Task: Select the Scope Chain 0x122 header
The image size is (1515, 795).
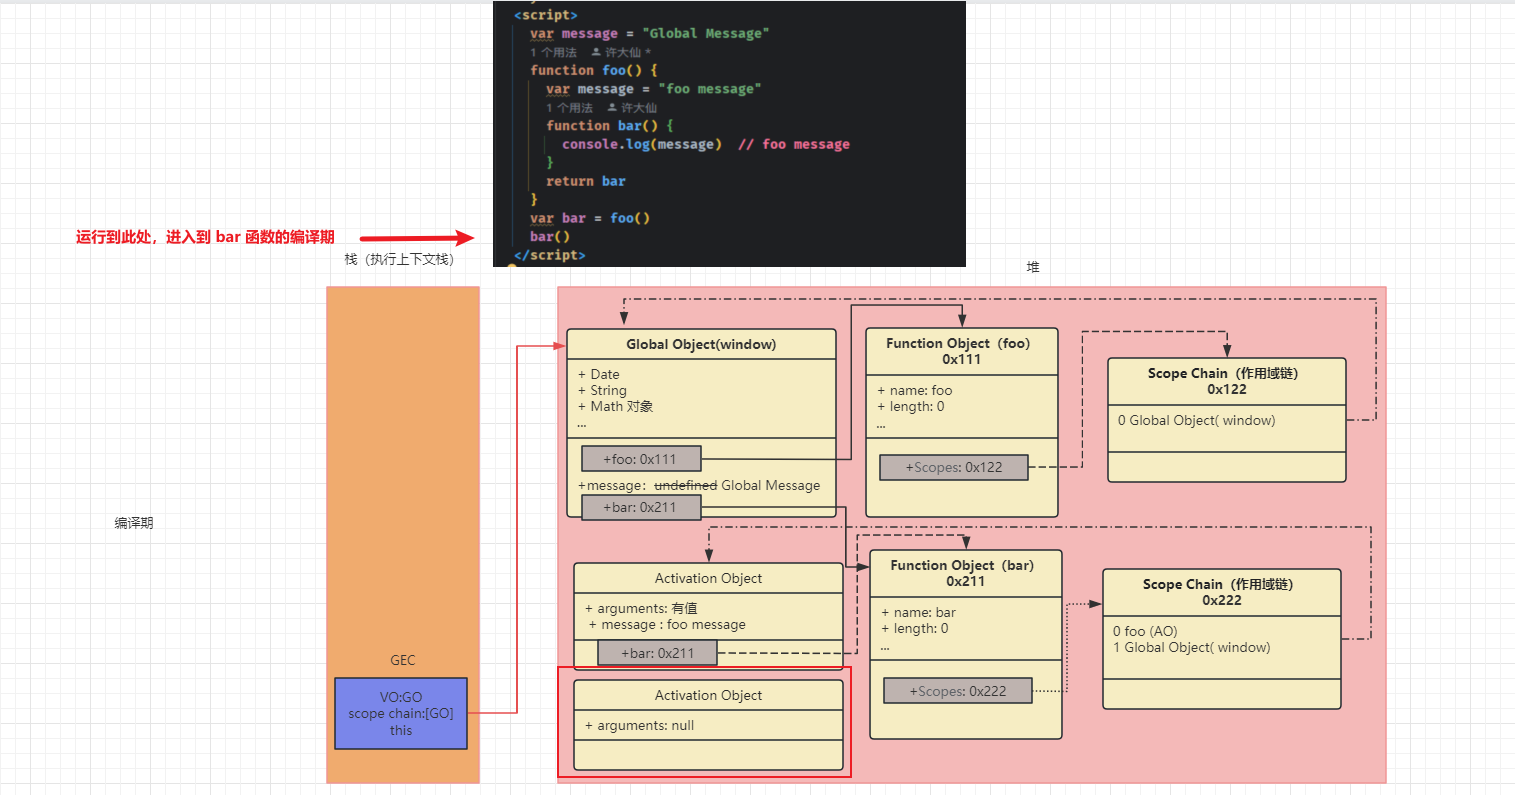Action: (x=1226, y=381)
